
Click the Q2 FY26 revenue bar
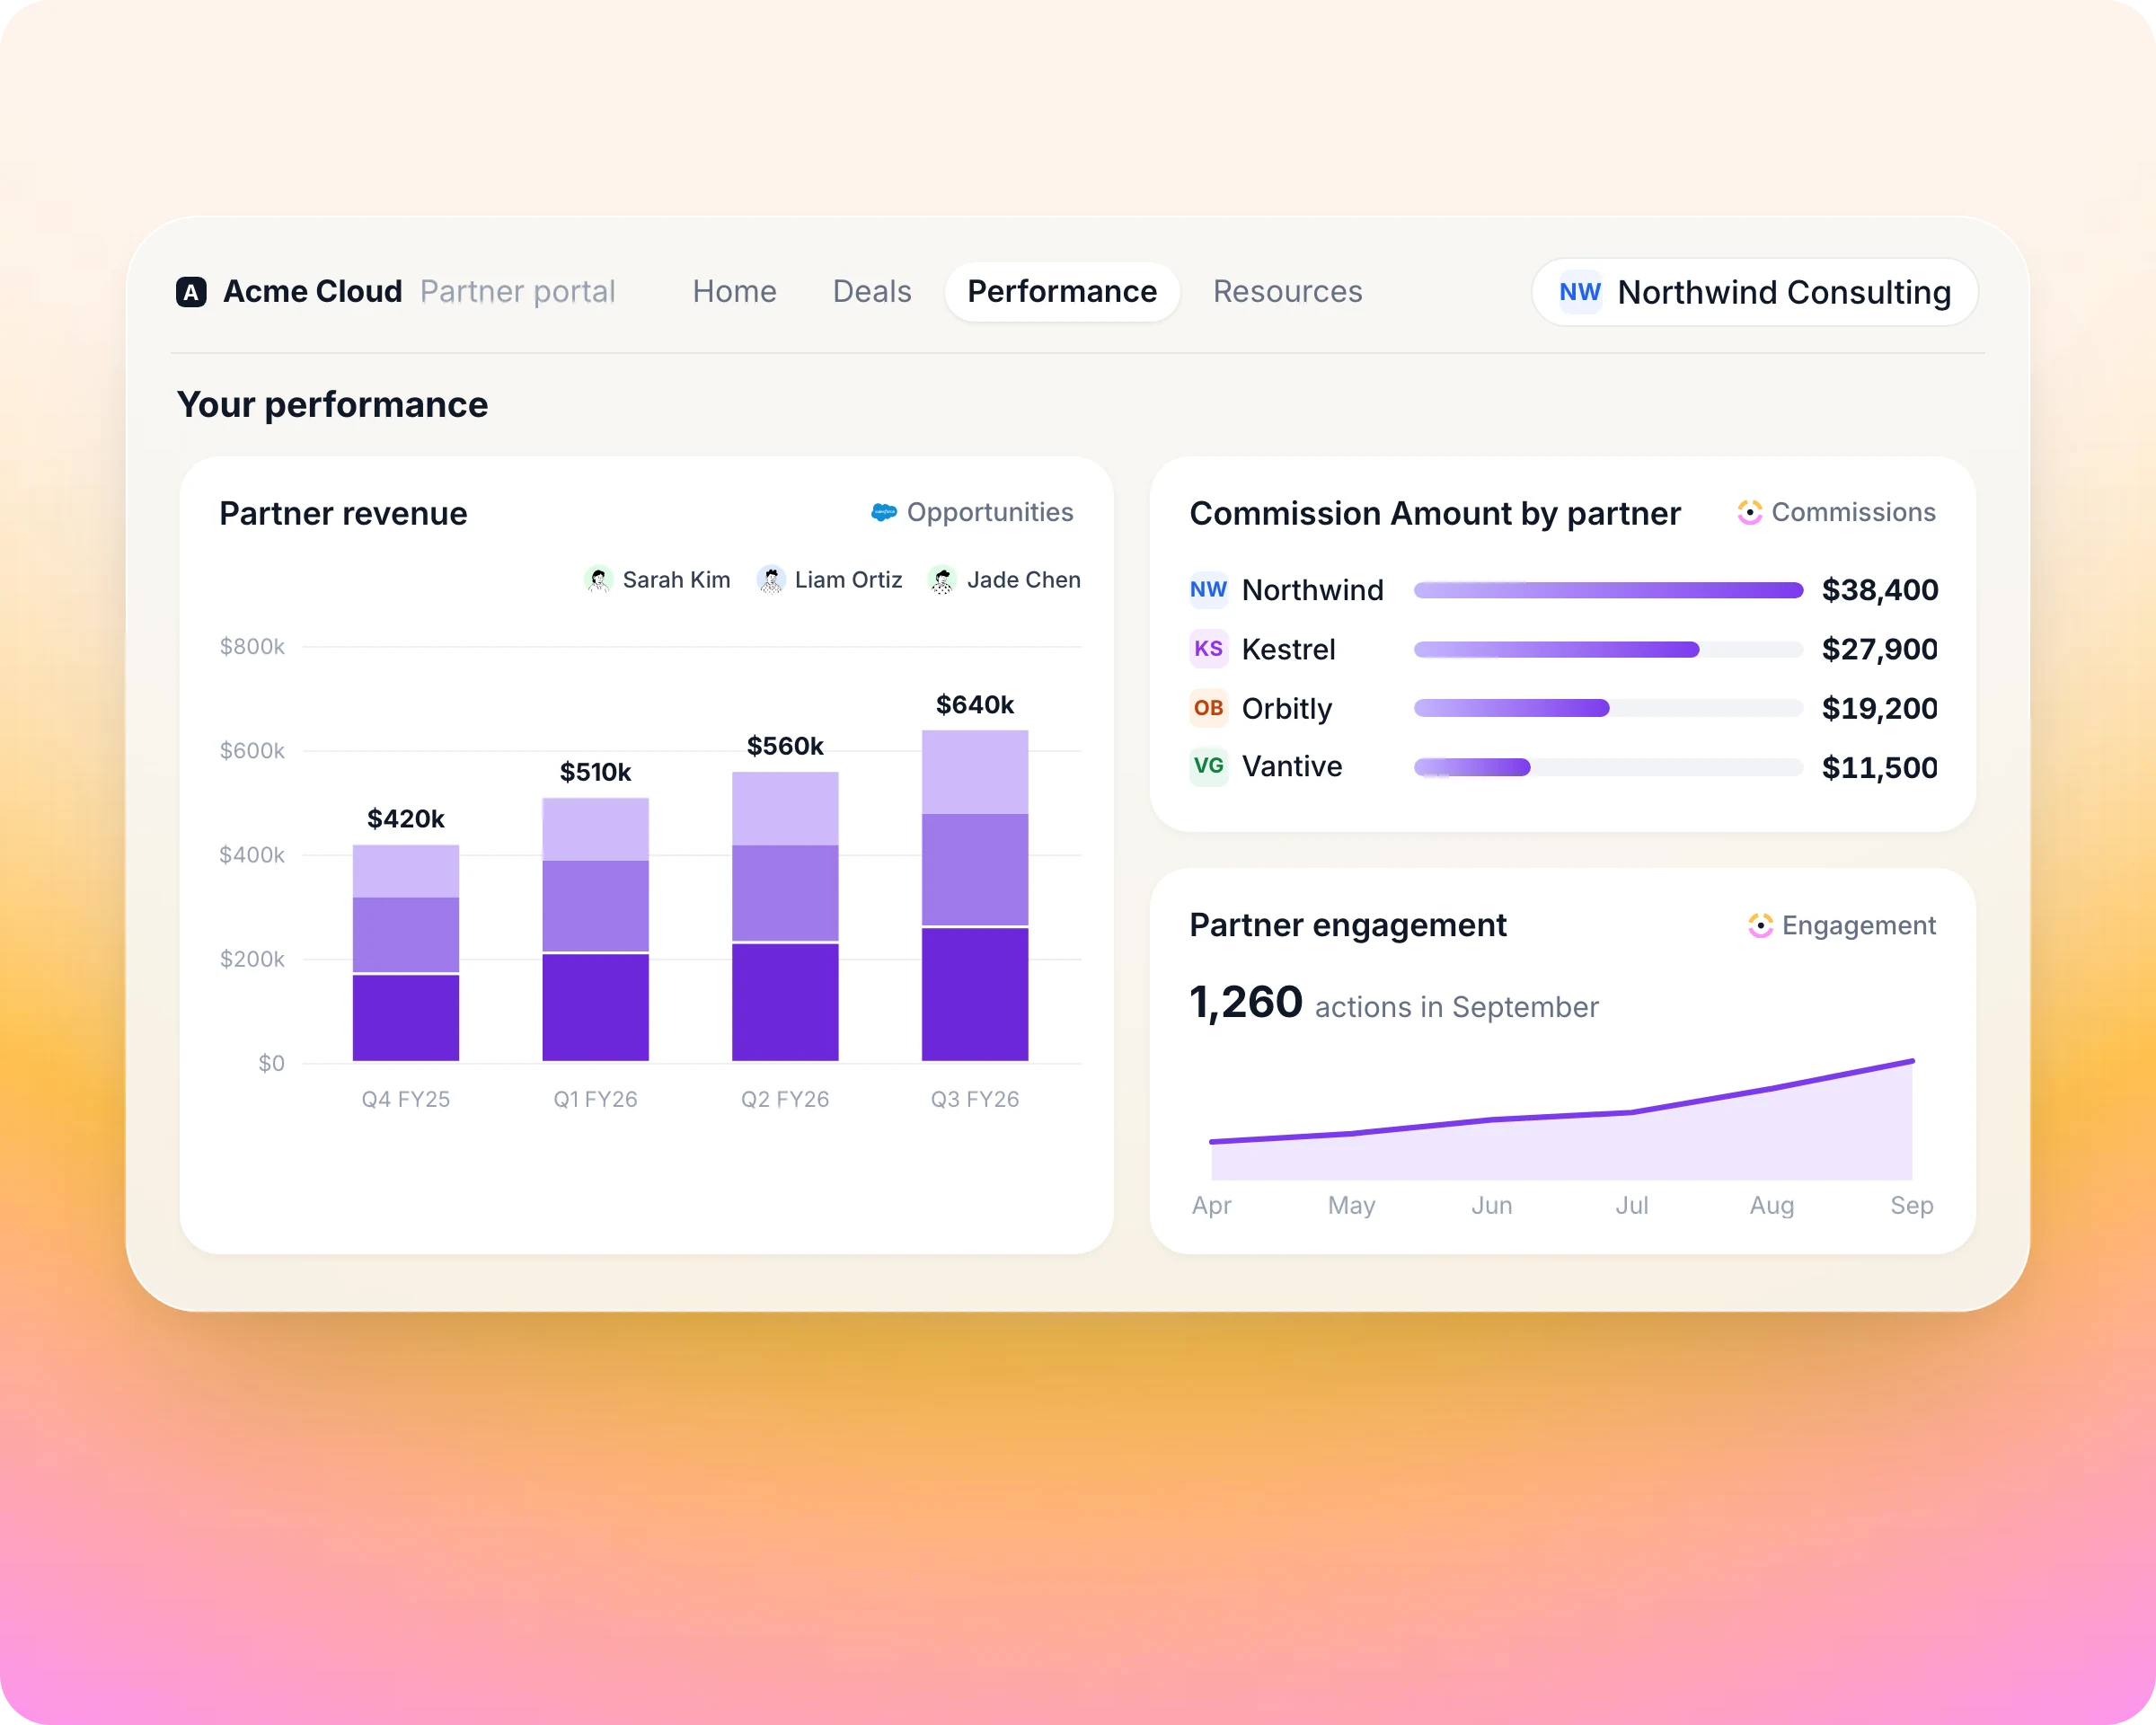785,916
